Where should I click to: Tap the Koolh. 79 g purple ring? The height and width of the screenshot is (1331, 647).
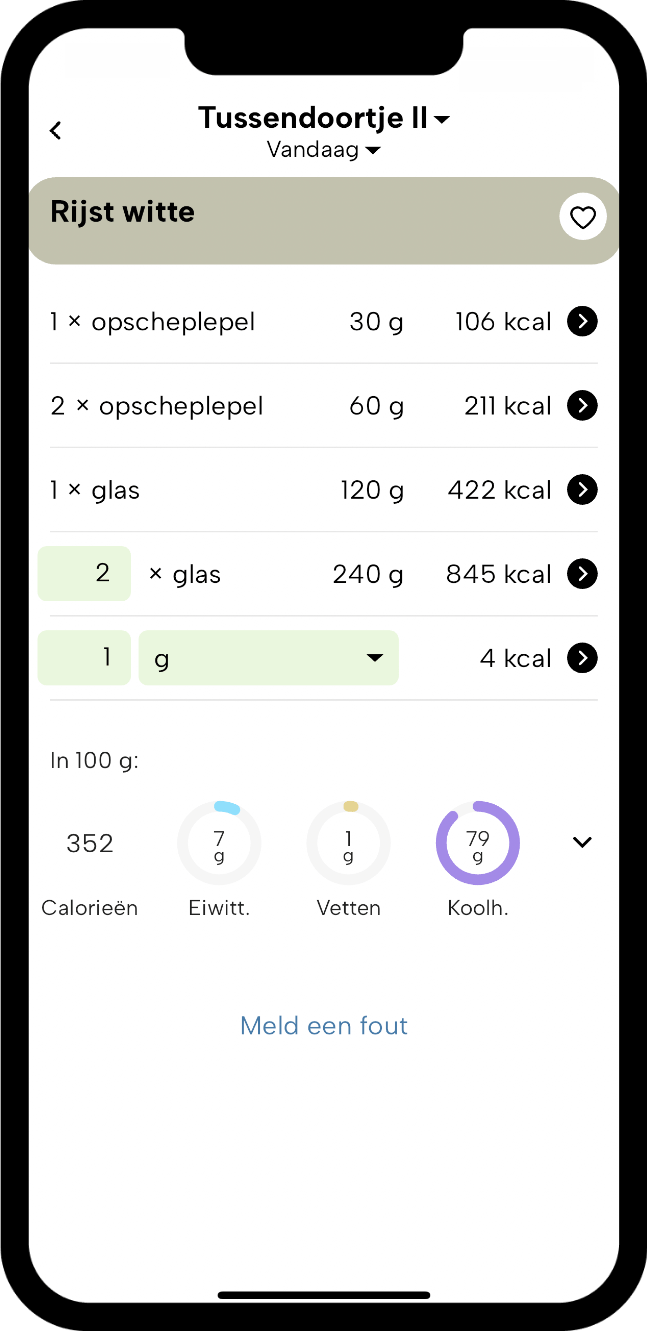click(478, 843)
